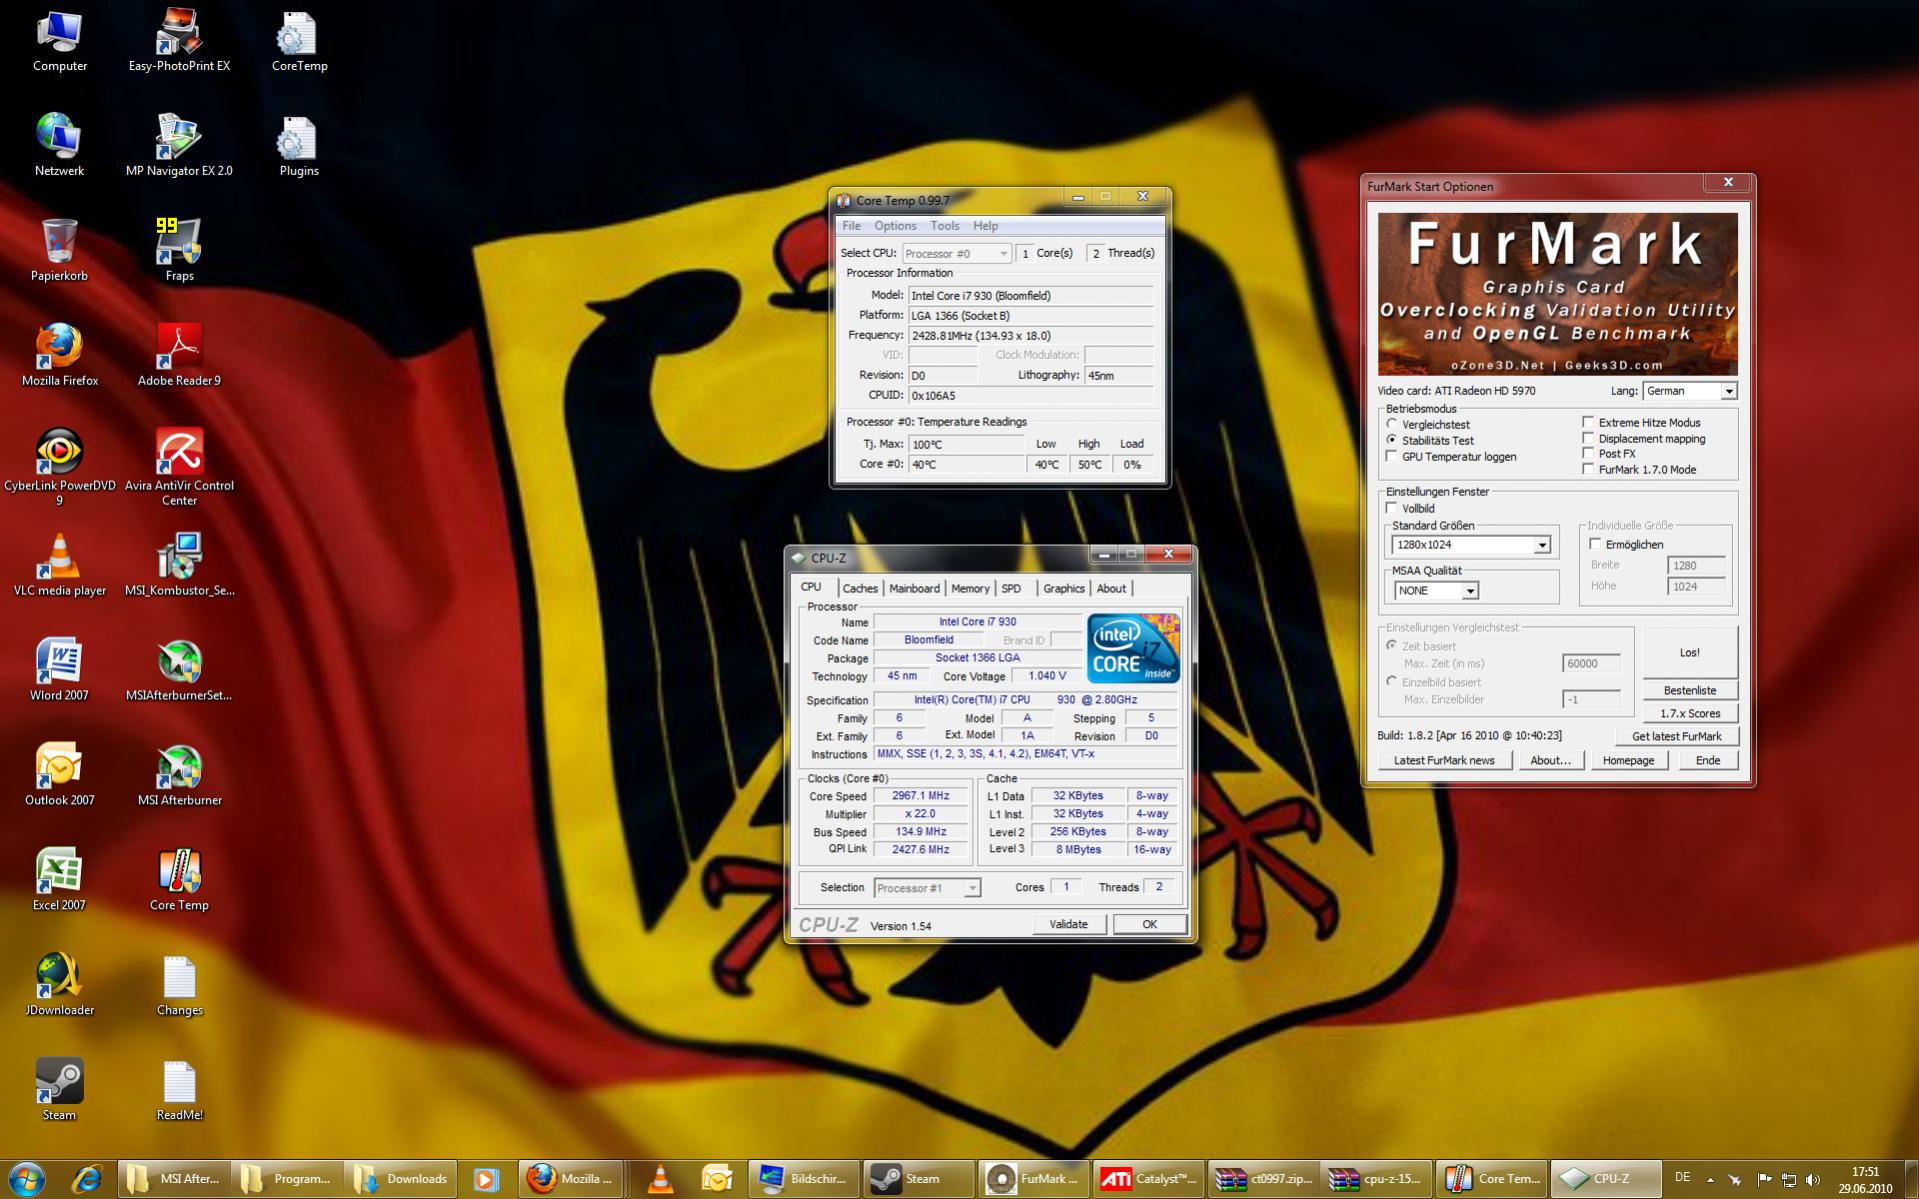
Task: Open Outlook 2007 desktop shortcut
Action: click(59, 776)
